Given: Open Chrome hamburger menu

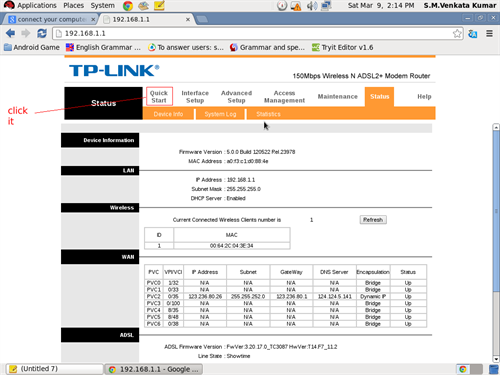Looking at the screenshot, I should [489, 33].
